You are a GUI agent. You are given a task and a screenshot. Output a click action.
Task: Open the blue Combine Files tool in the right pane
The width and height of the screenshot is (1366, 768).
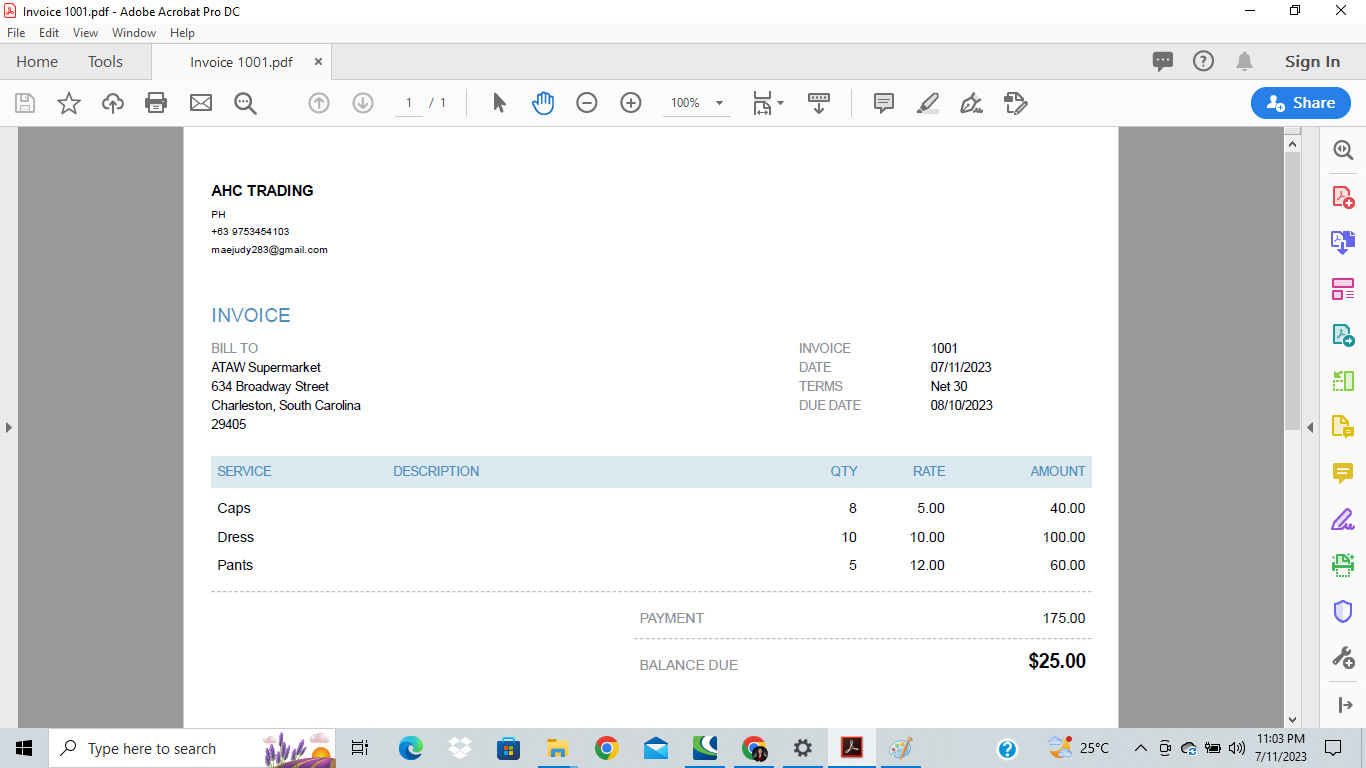click(1343, 242)
